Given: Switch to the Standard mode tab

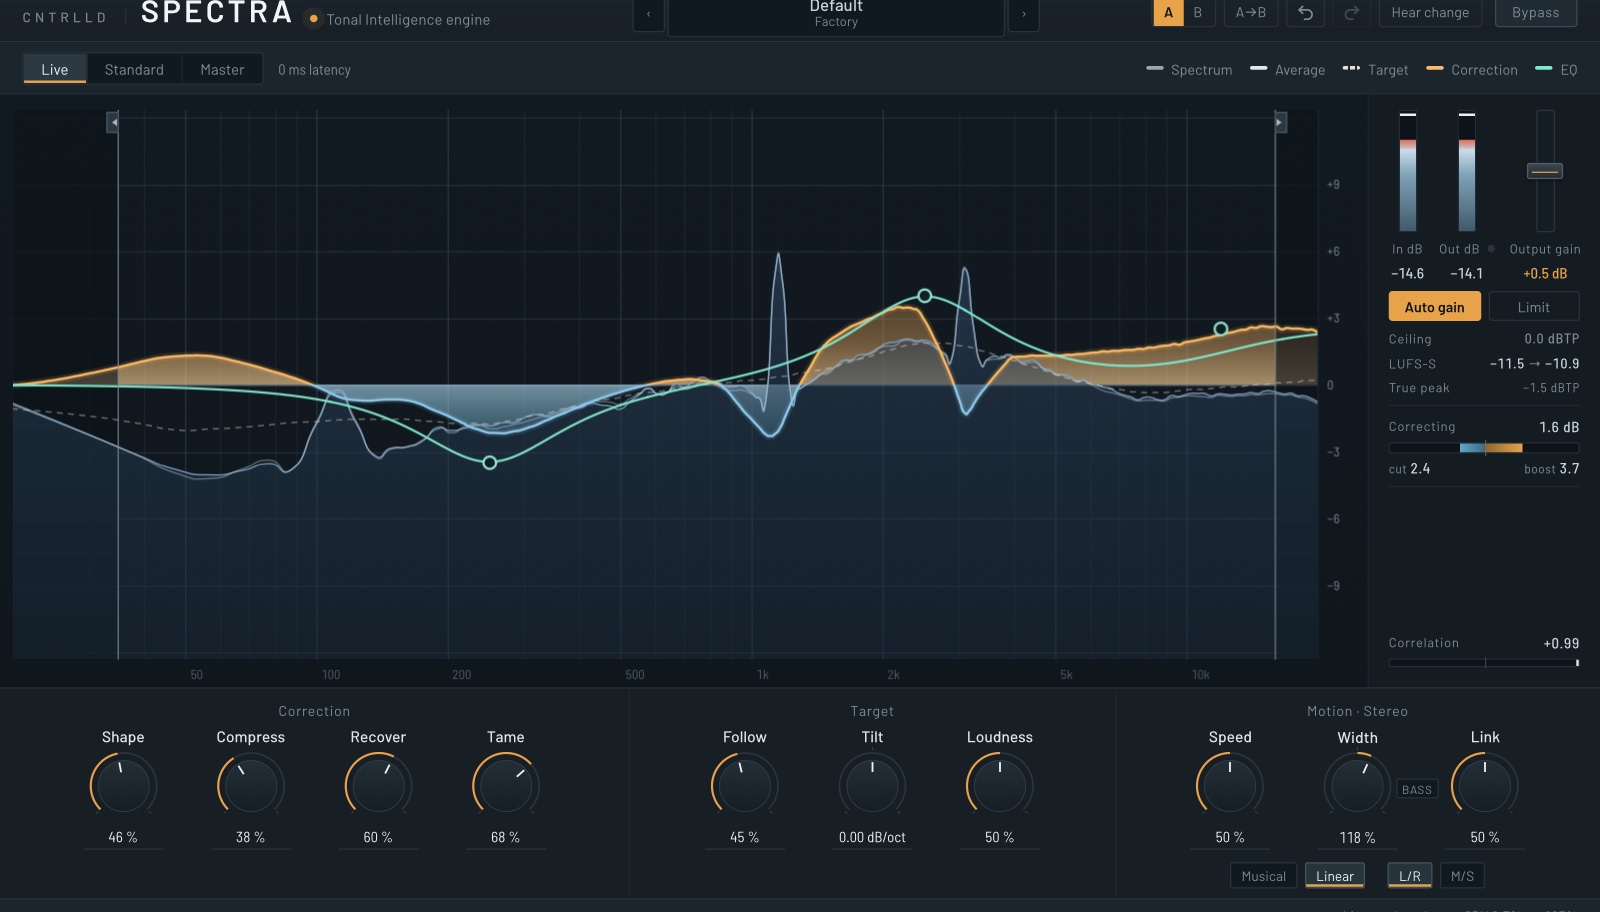Looking at the screenshot, I should (x=134, y=69).
